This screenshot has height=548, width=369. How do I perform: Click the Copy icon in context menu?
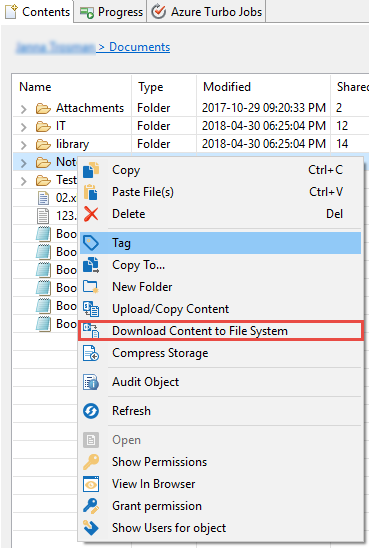pos(91,170)
